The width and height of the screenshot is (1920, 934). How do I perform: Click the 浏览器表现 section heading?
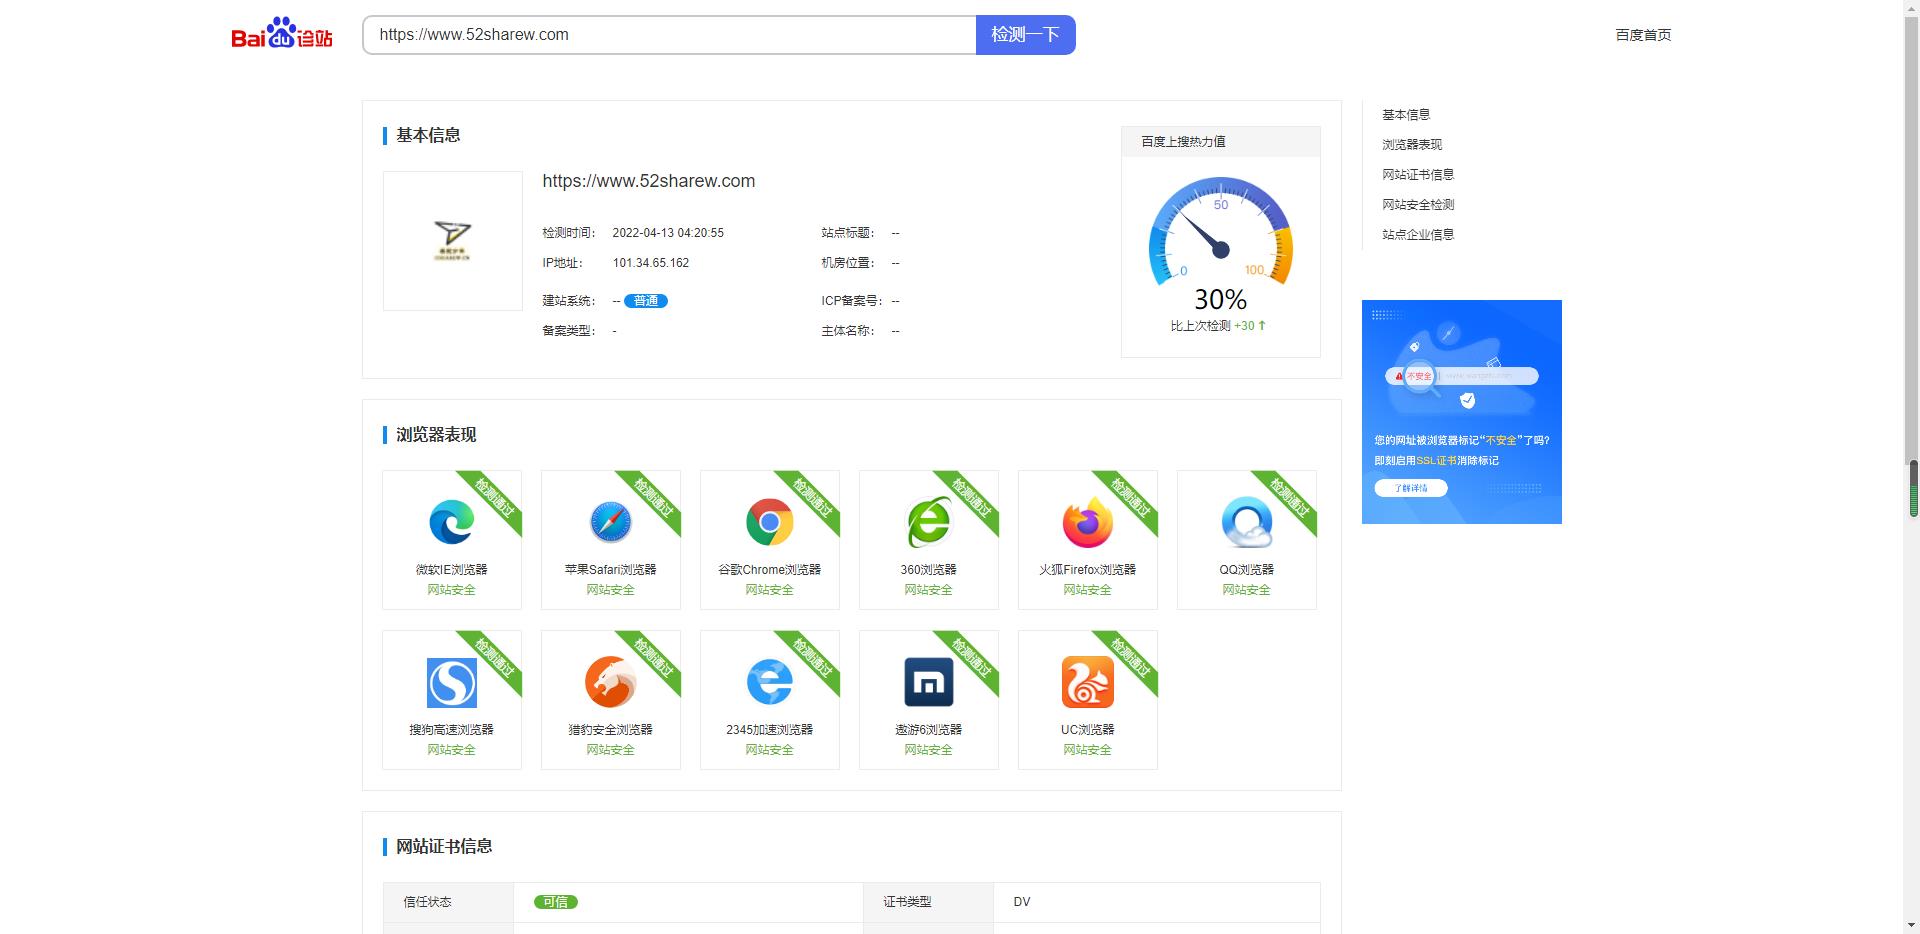tap(436, 435)
